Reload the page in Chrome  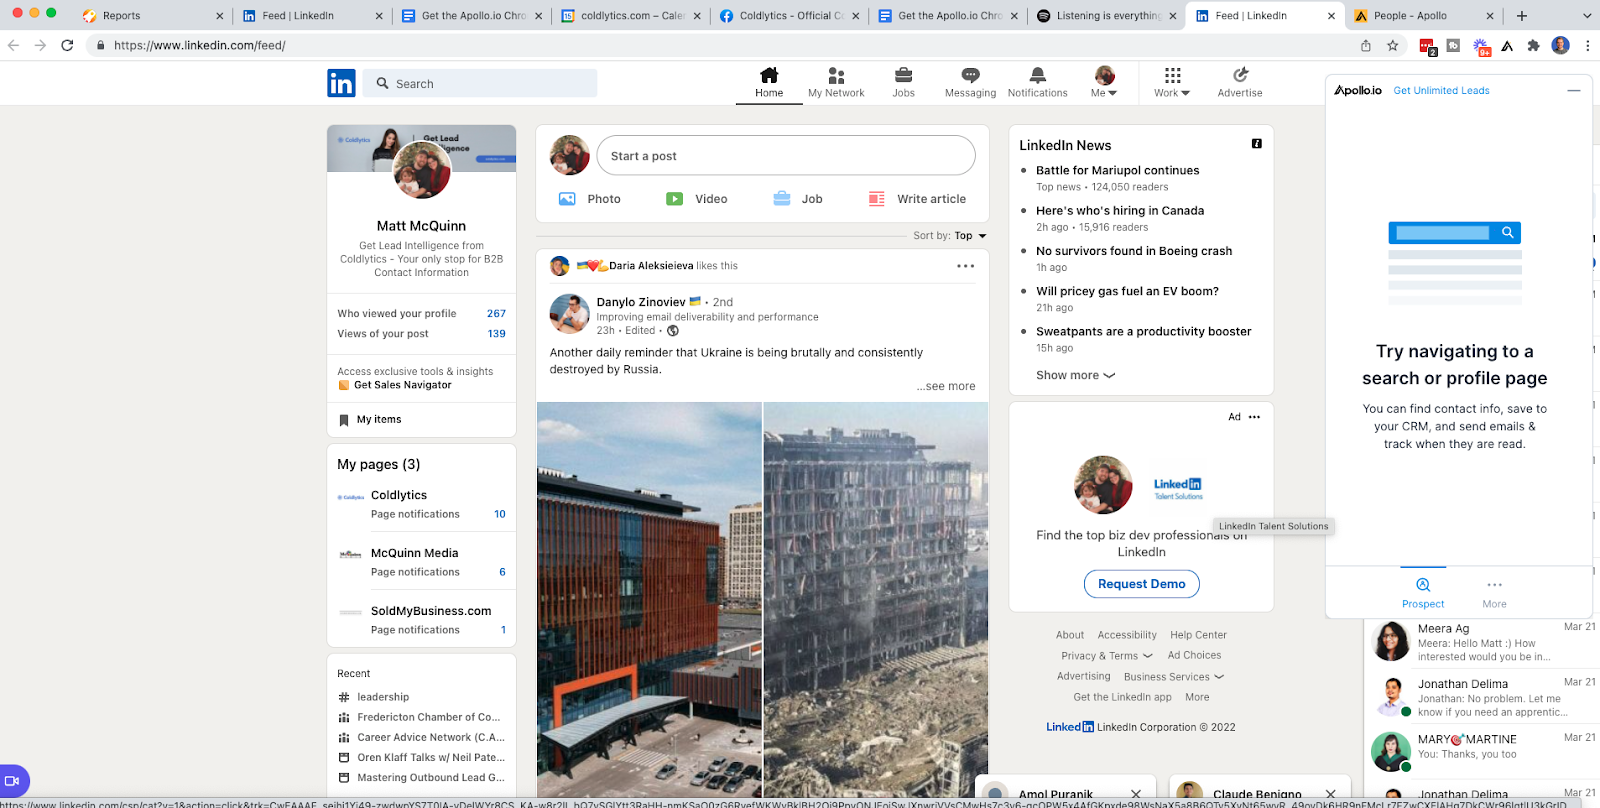67,45
